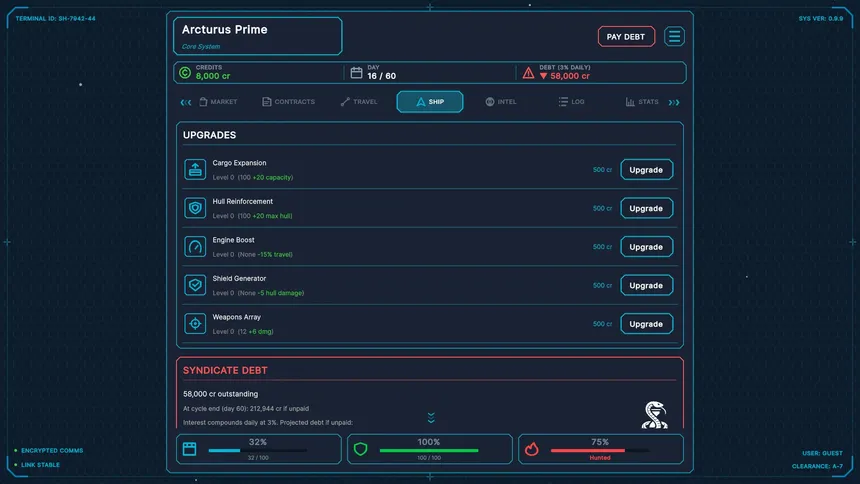
Task: Click the UPGRADES section heading
Action: tap(210, 135)
